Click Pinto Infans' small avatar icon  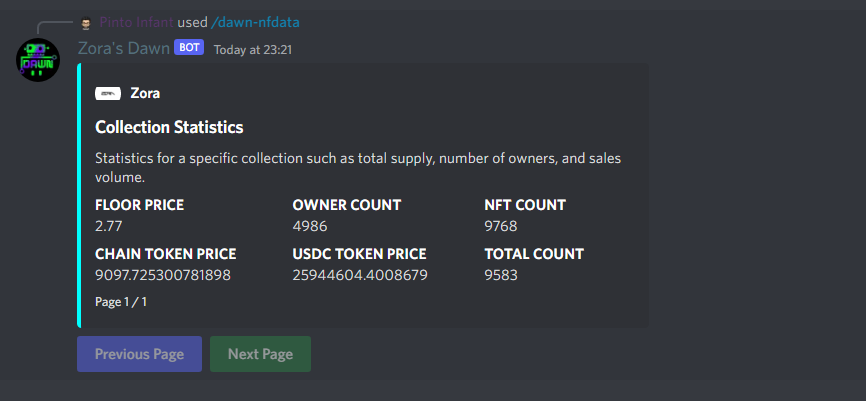(86, 22)
